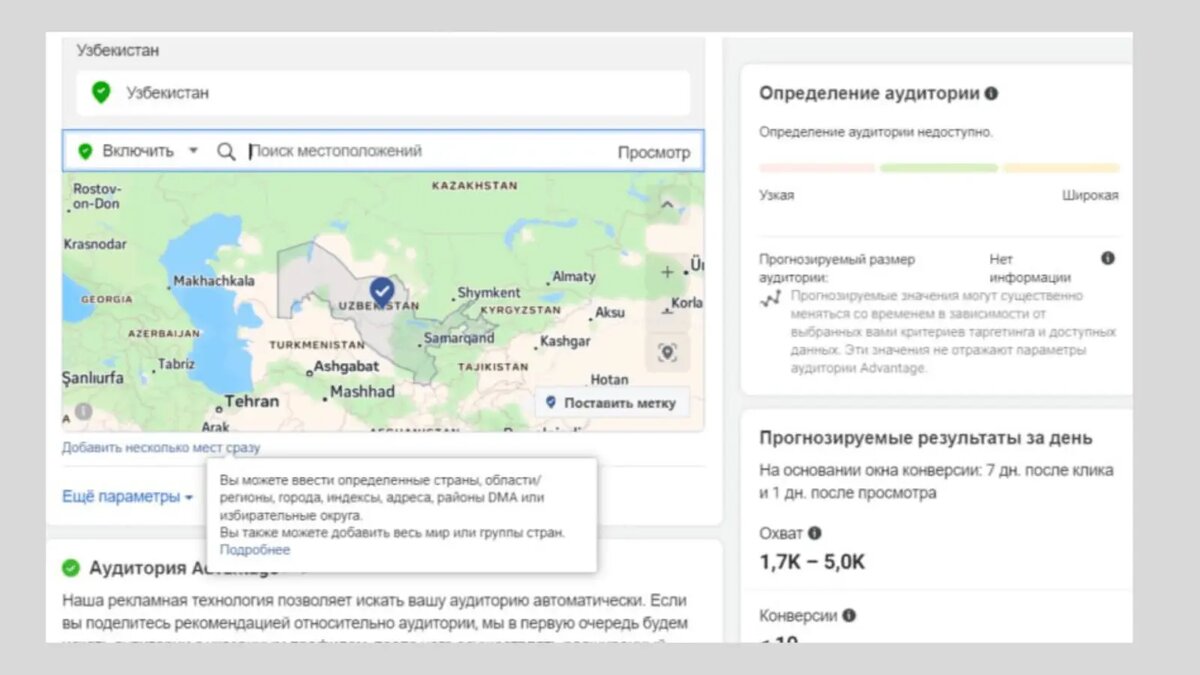
Task: Click the search magnifier icon
Action: pyautogui.click(x=227, y=151)
